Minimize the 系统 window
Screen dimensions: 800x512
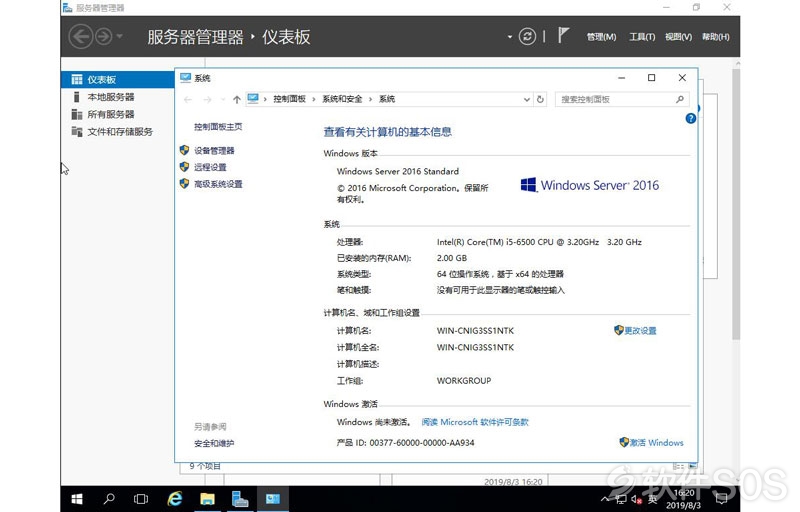coord(621,78)
